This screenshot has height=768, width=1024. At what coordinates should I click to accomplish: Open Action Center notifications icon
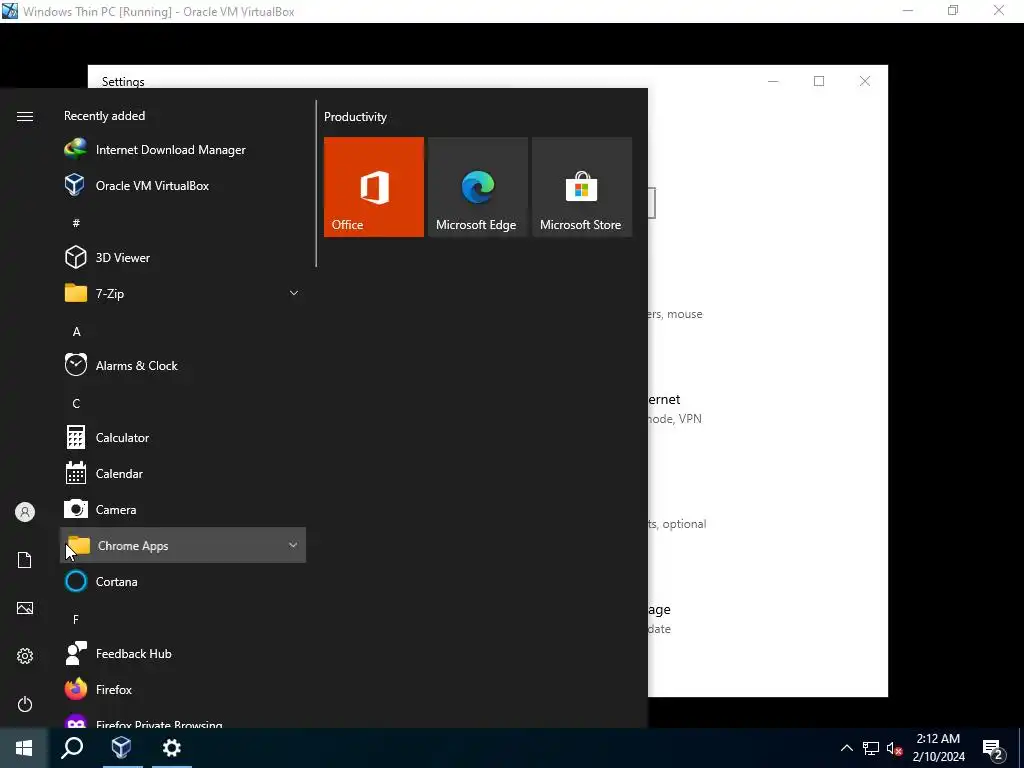pos(993,748)
